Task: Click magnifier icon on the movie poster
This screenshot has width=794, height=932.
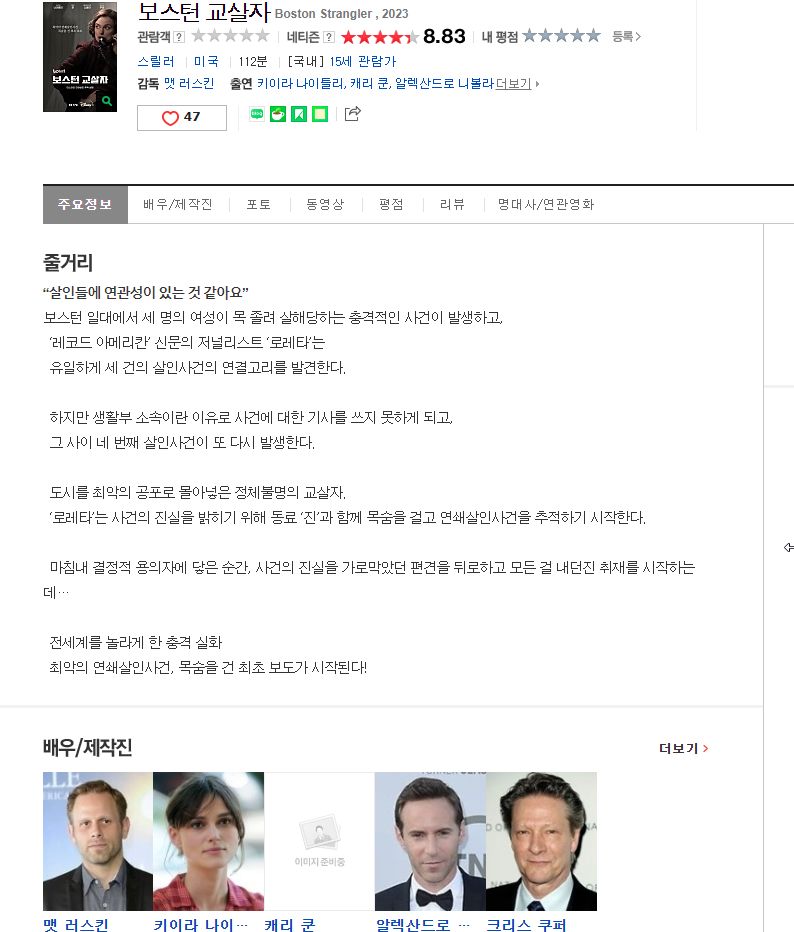Action: [107, 101]
